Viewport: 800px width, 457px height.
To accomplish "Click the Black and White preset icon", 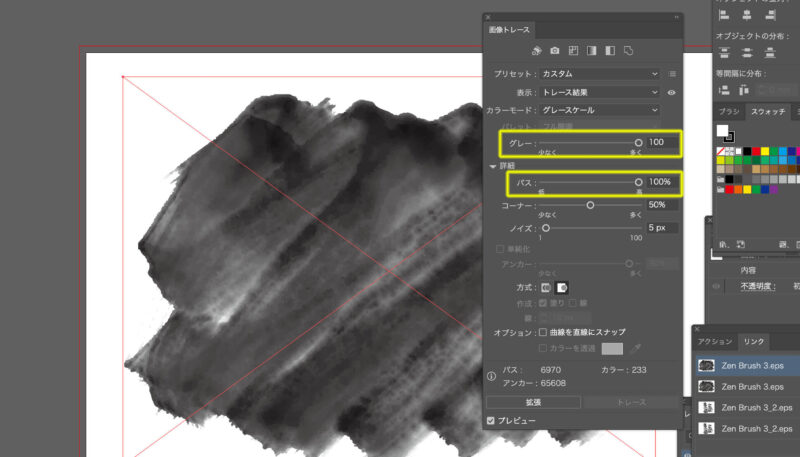I will pyautogui.click(x=609, y=50).
